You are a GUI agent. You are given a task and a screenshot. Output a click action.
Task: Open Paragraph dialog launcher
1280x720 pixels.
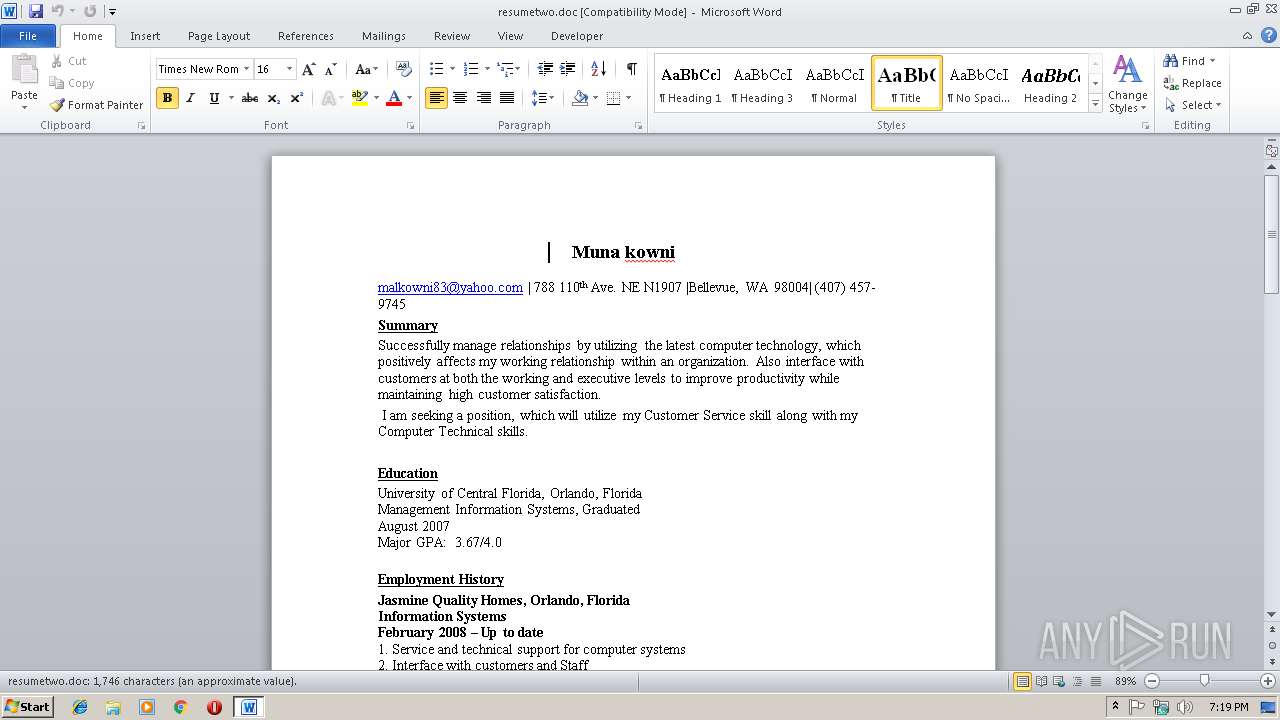[x=639, y=126]
